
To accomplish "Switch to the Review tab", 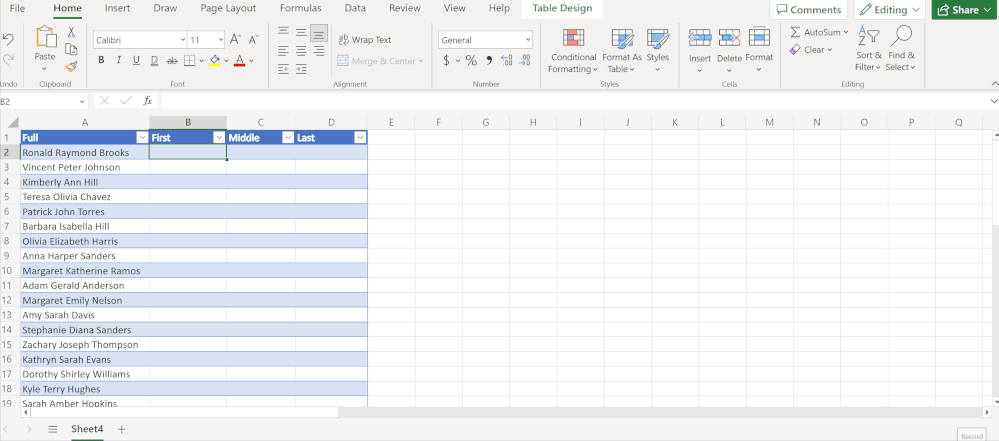I will point(405,8).
